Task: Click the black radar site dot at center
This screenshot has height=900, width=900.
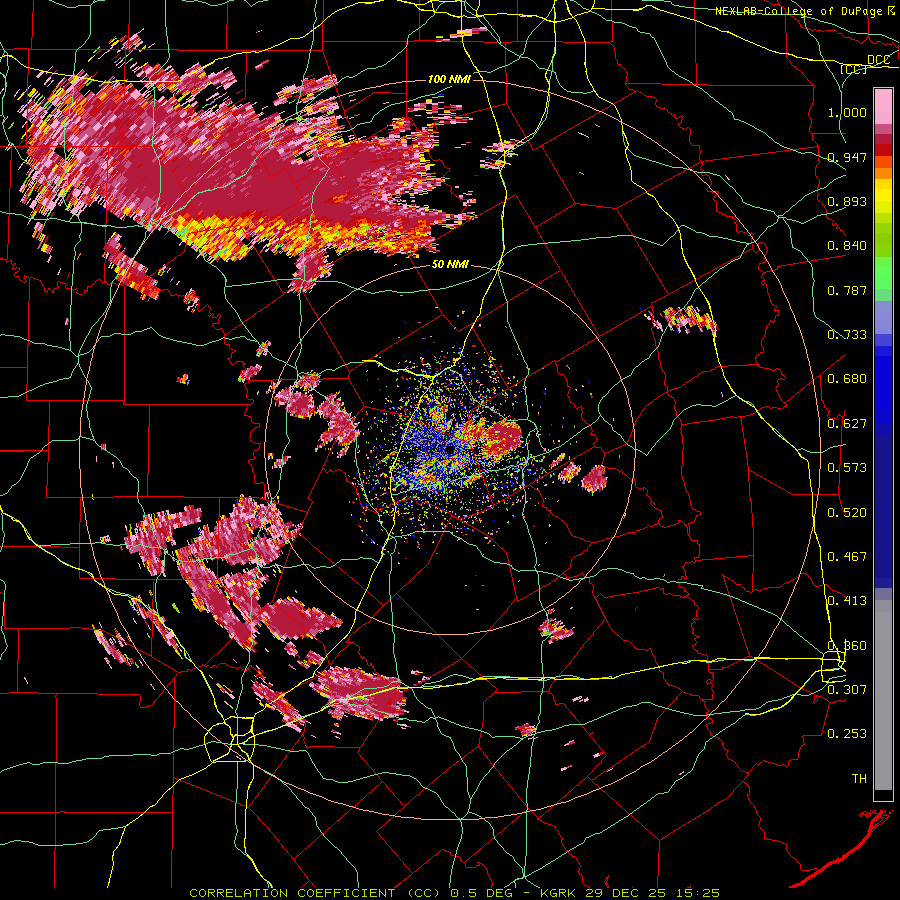Action: (450, 449)
